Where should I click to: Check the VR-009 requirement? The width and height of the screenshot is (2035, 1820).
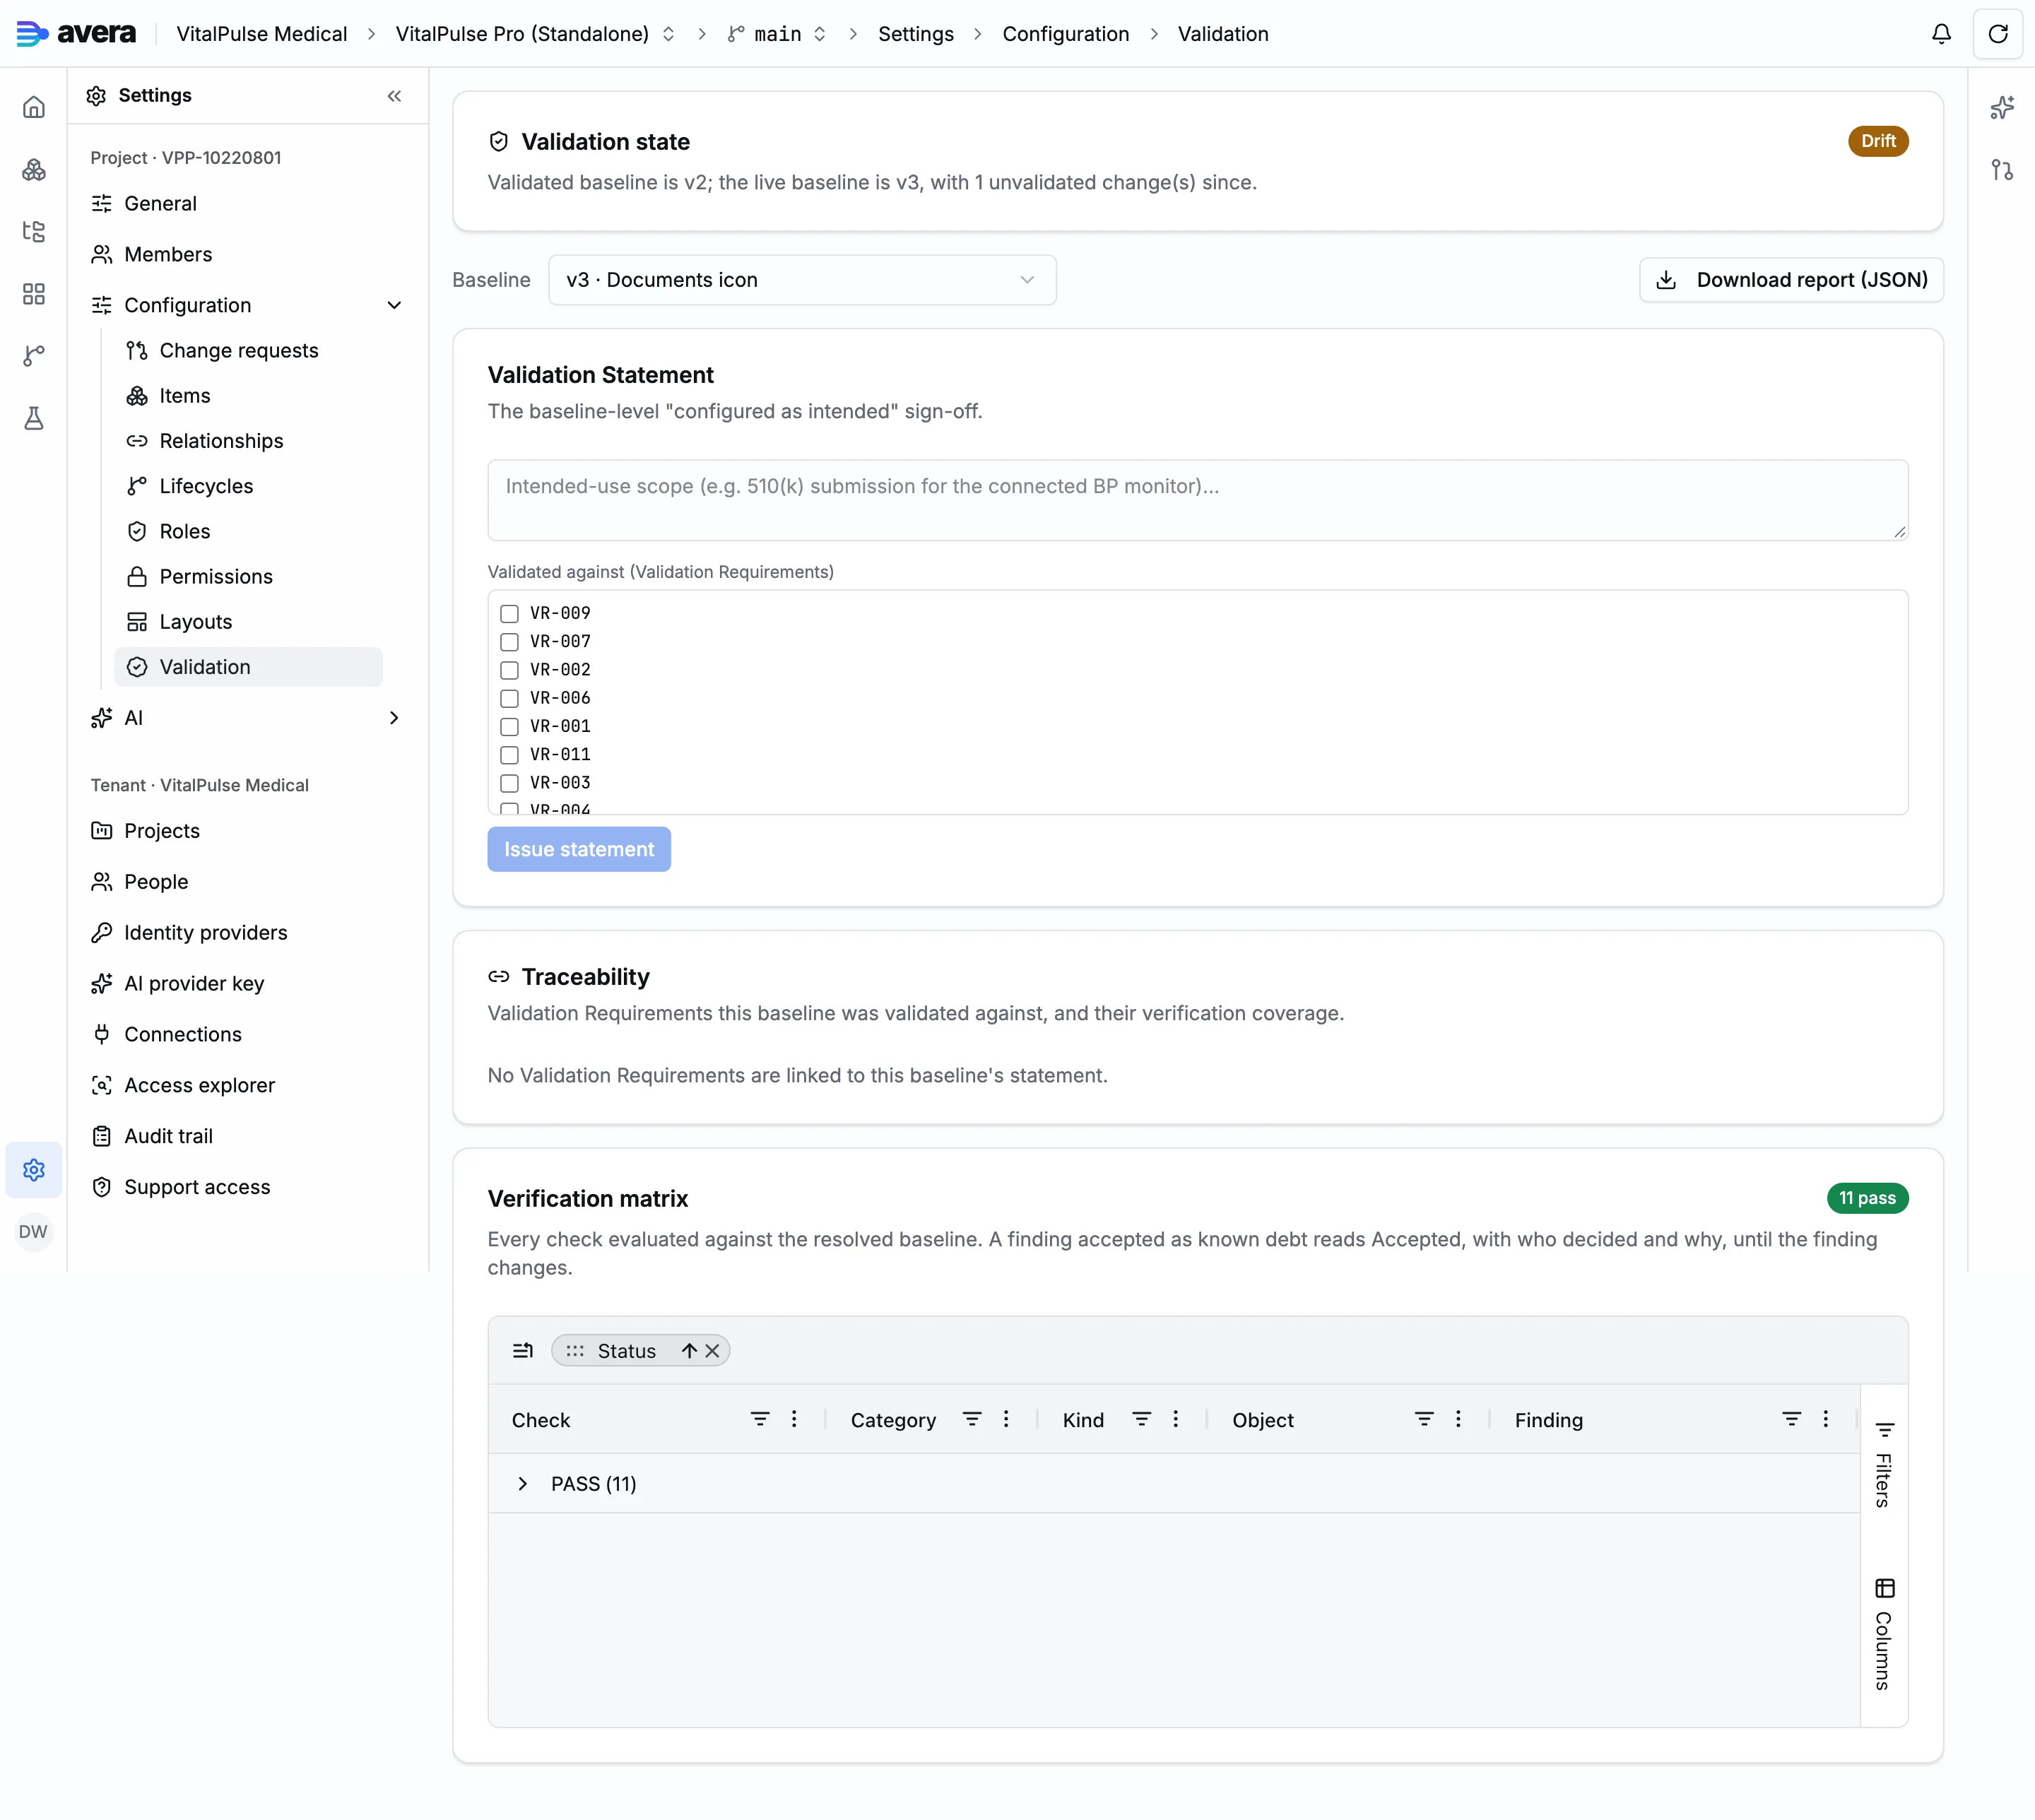(509, 613)
